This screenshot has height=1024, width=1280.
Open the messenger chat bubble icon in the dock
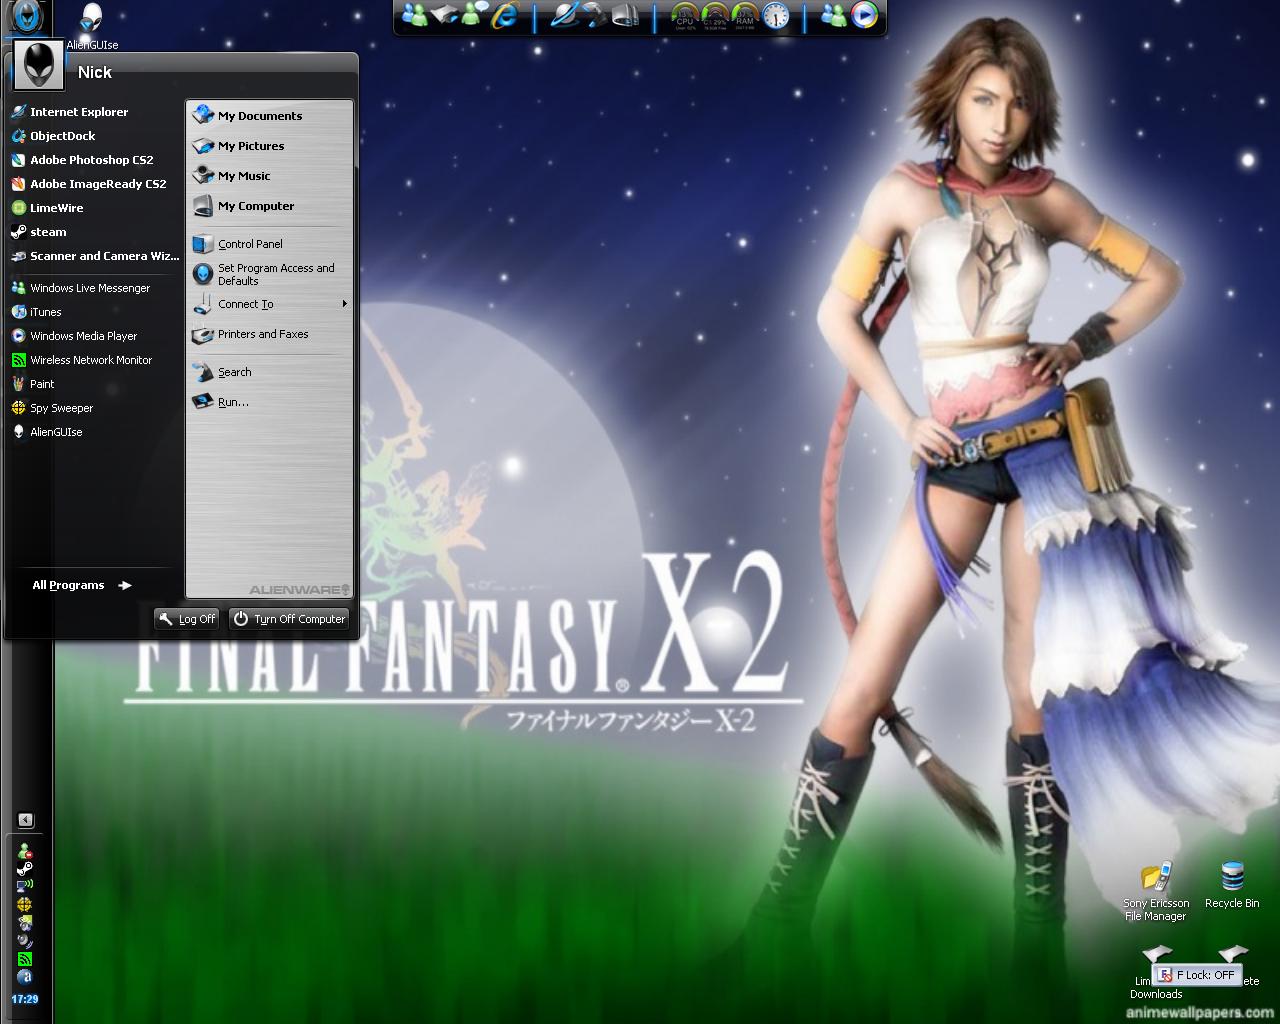point(477,15)
